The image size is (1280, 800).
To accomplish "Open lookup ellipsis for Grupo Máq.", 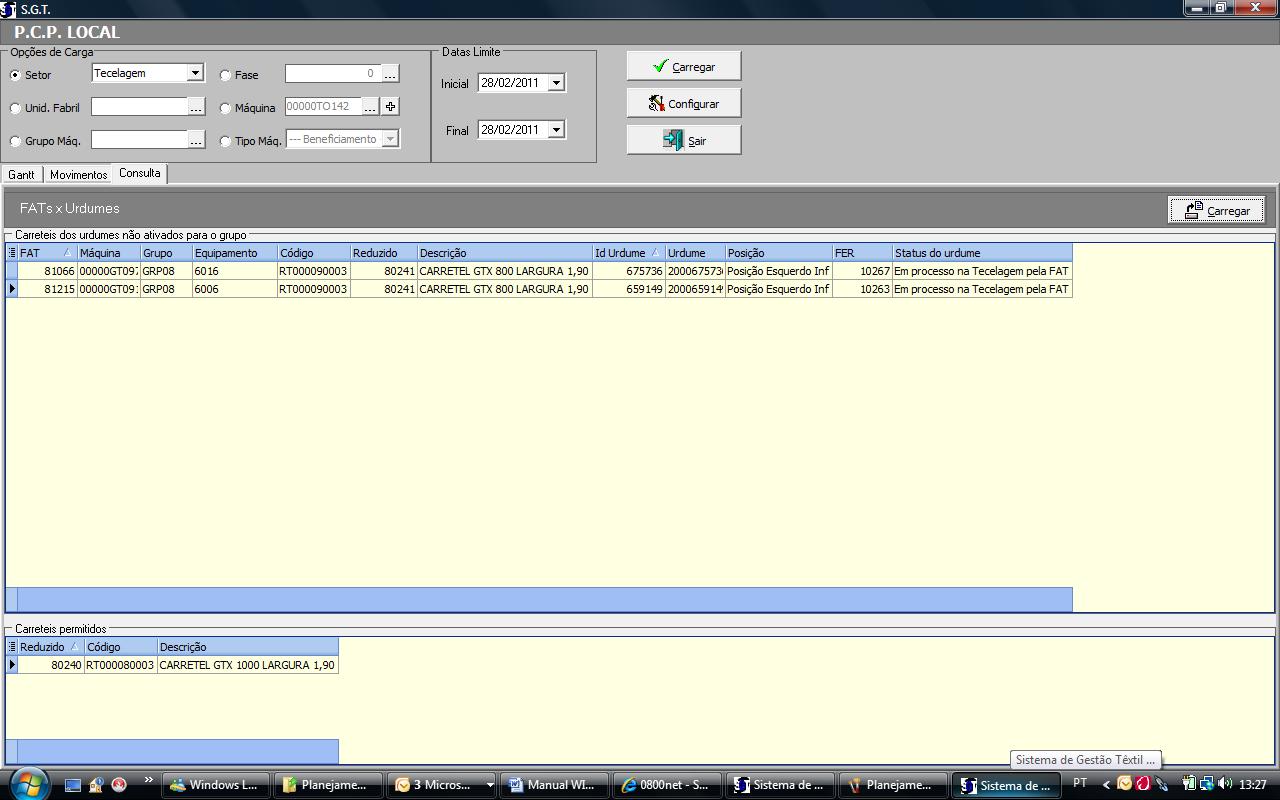I will [196, 140].
